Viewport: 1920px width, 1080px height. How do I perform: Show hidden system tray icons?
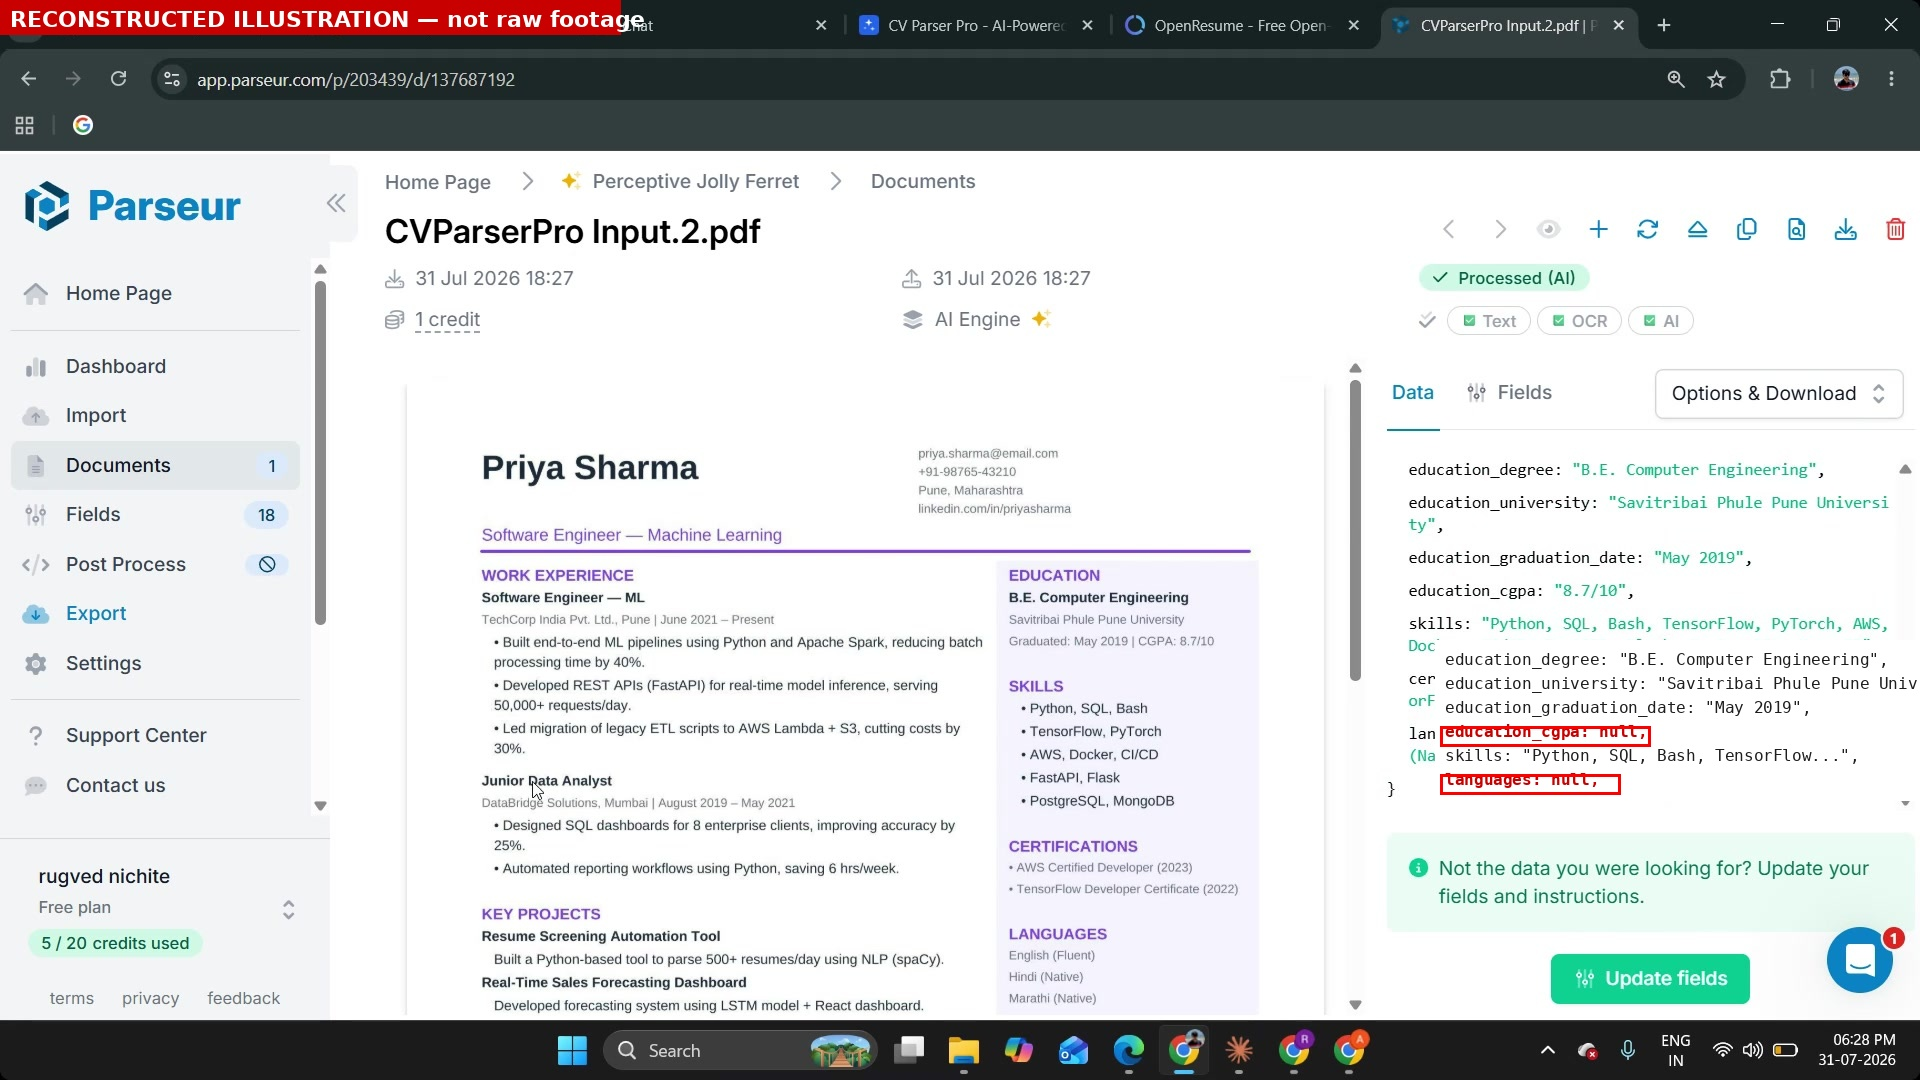coord(1548,1050)
